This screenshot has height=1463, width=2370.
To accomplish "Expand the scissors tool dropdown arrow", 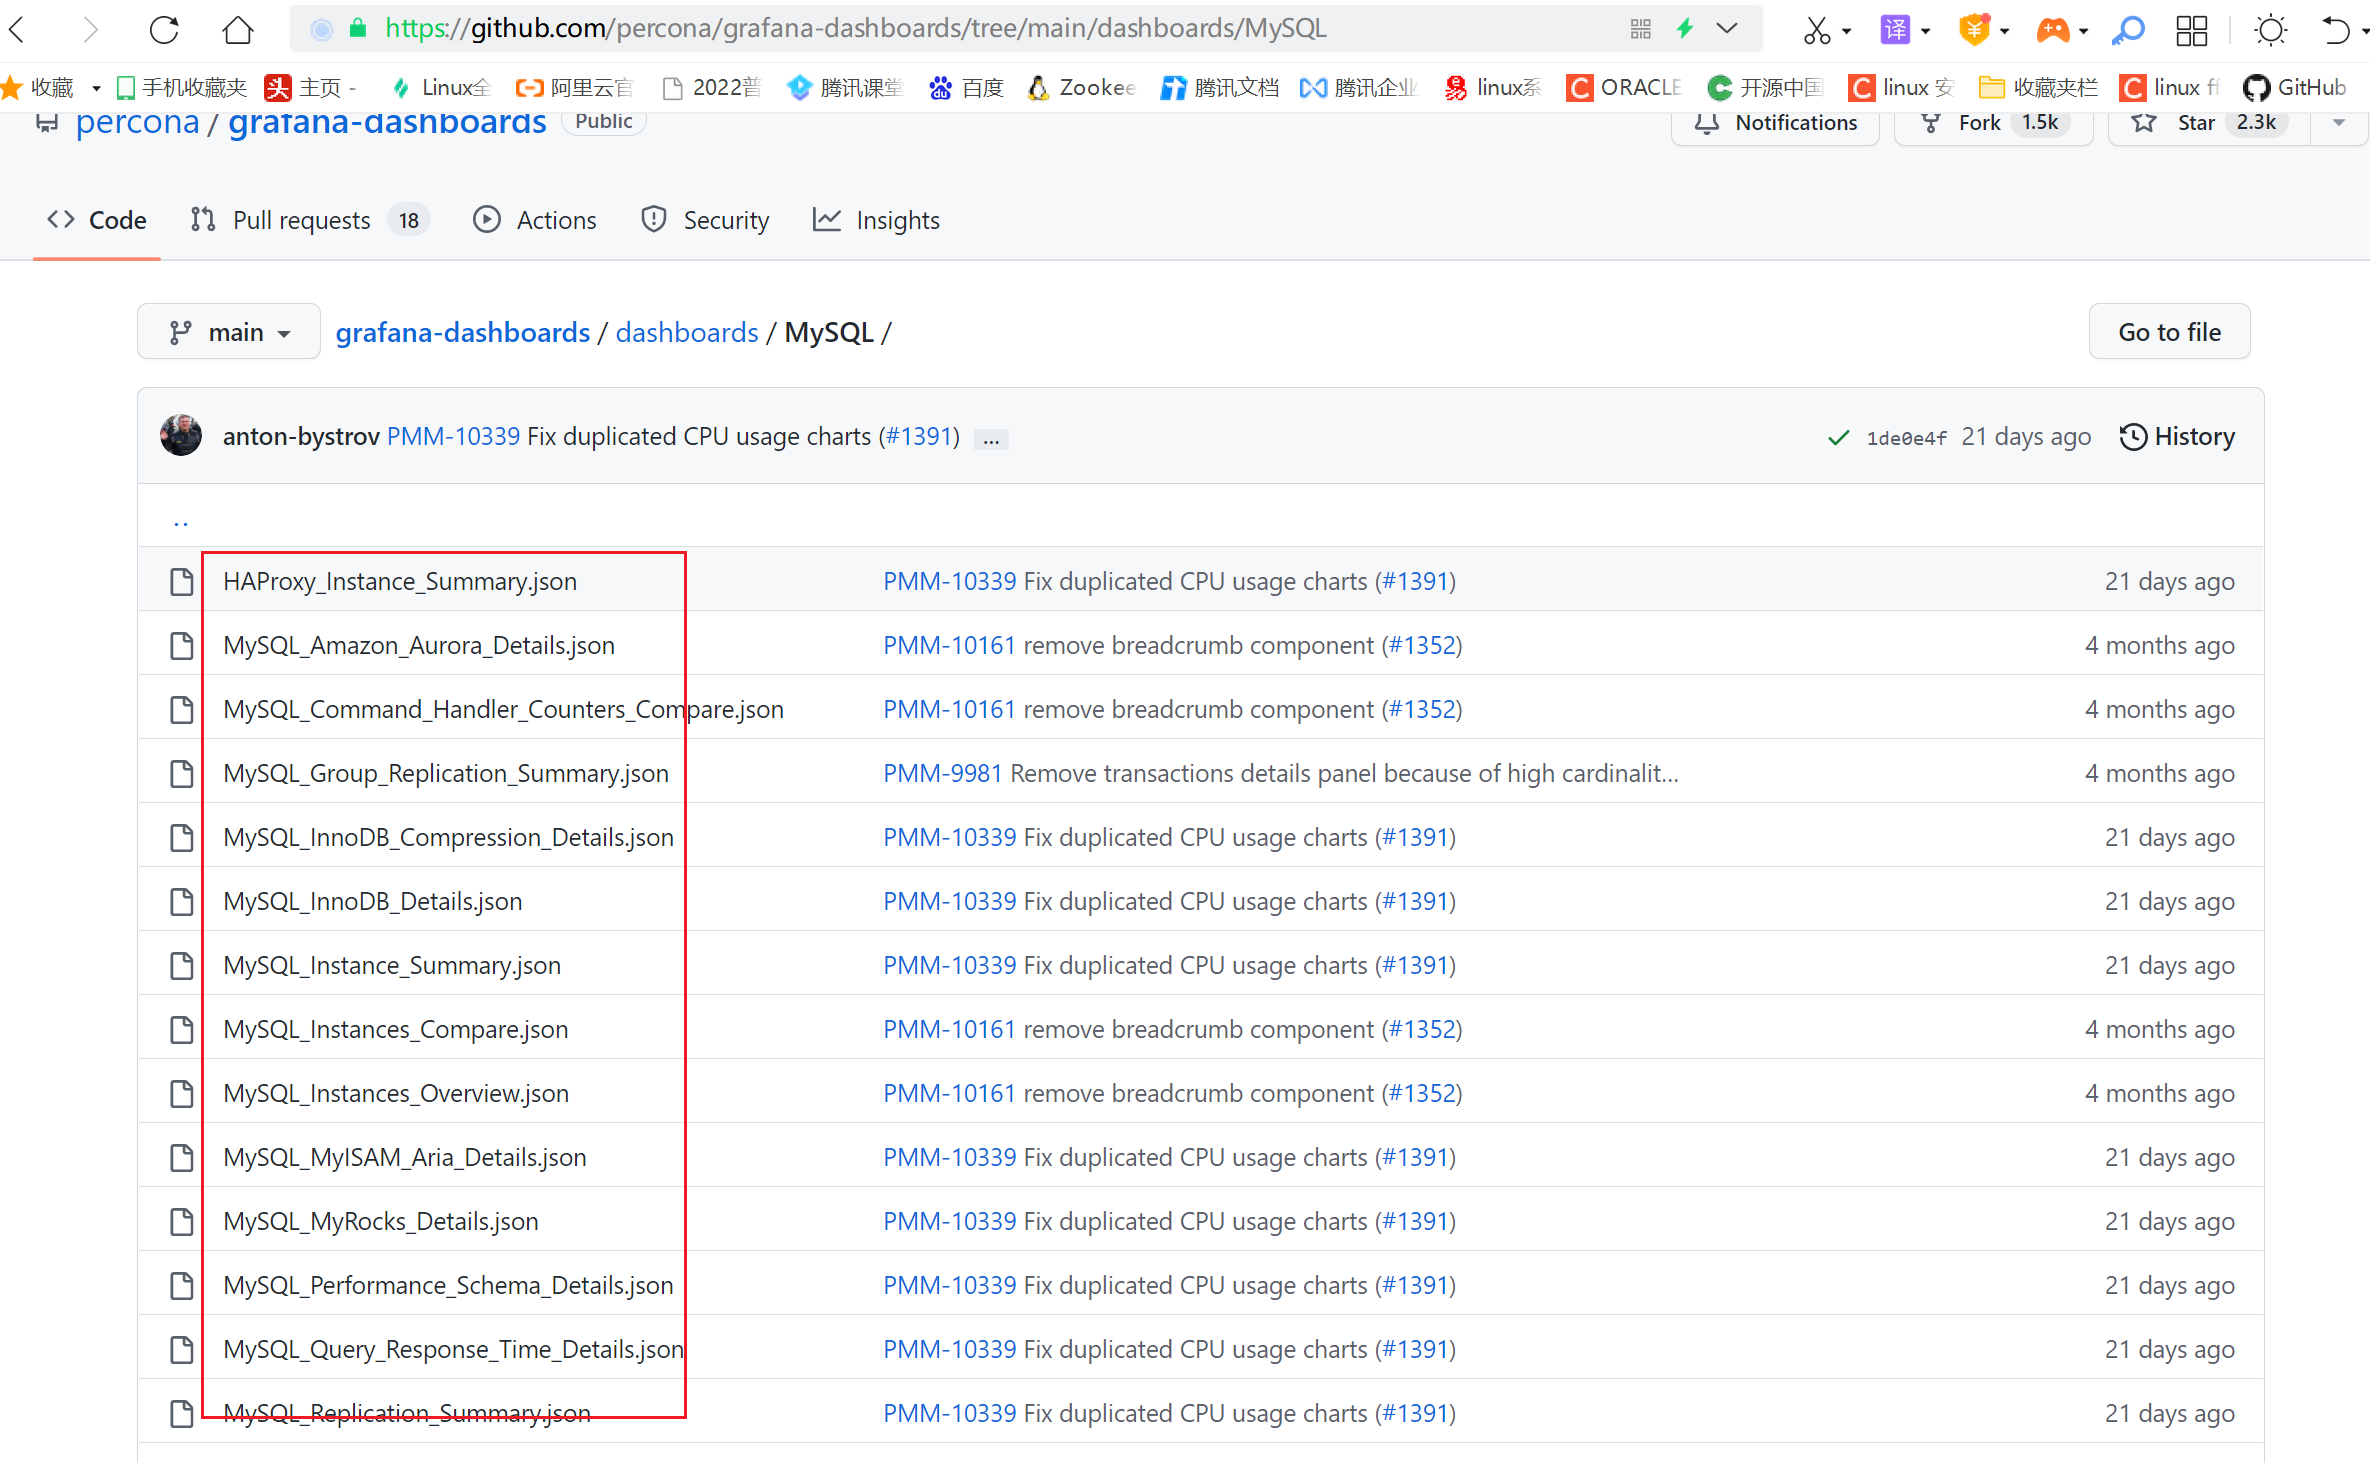I will (1846, 31).
